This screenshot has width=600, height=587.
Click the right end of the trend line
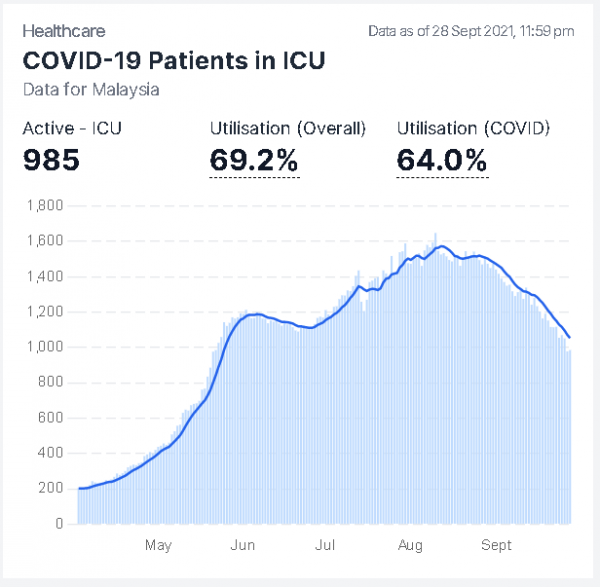pyautogui.click(x=570, y=337)
